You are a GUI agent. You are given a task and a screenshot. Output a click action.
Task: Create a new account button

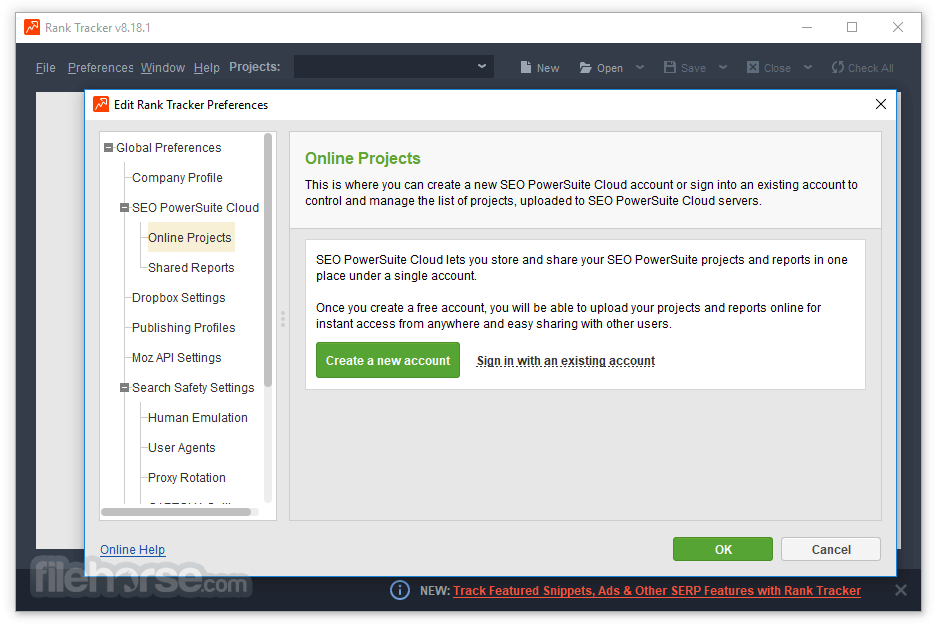click(388, 360)
